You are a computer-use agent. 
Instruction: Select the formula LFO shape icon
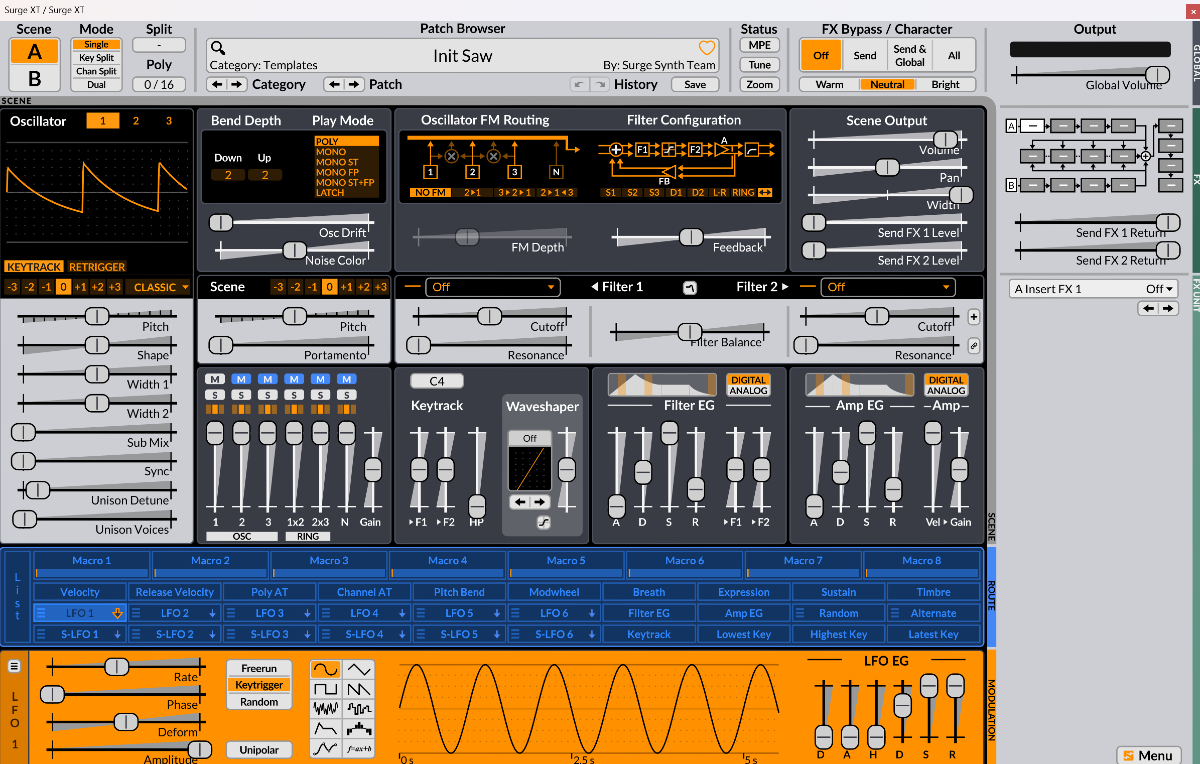pyautogui.click(x=359, y=748)
